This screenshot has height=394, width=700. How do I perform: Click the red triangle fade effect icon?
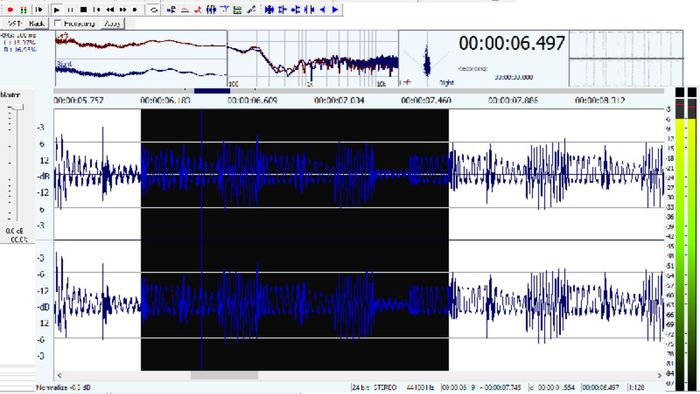[184, 9]
